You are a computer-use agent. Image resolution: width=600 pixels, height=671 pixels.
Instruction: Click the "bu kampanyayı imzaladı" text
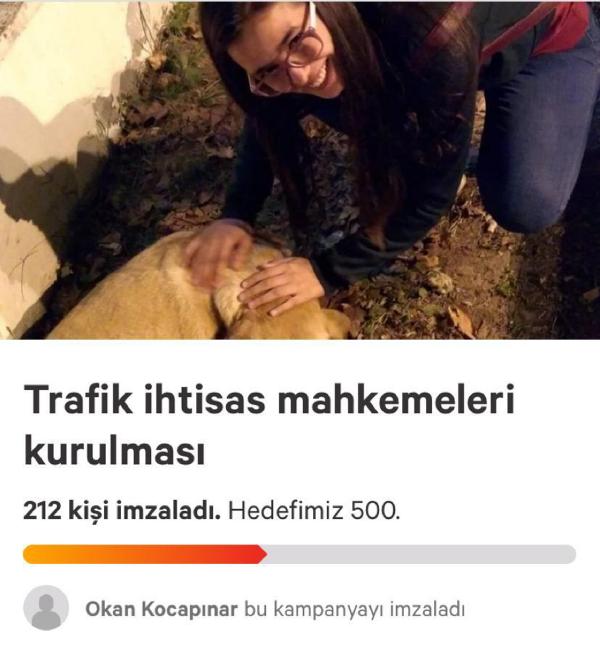354,609
